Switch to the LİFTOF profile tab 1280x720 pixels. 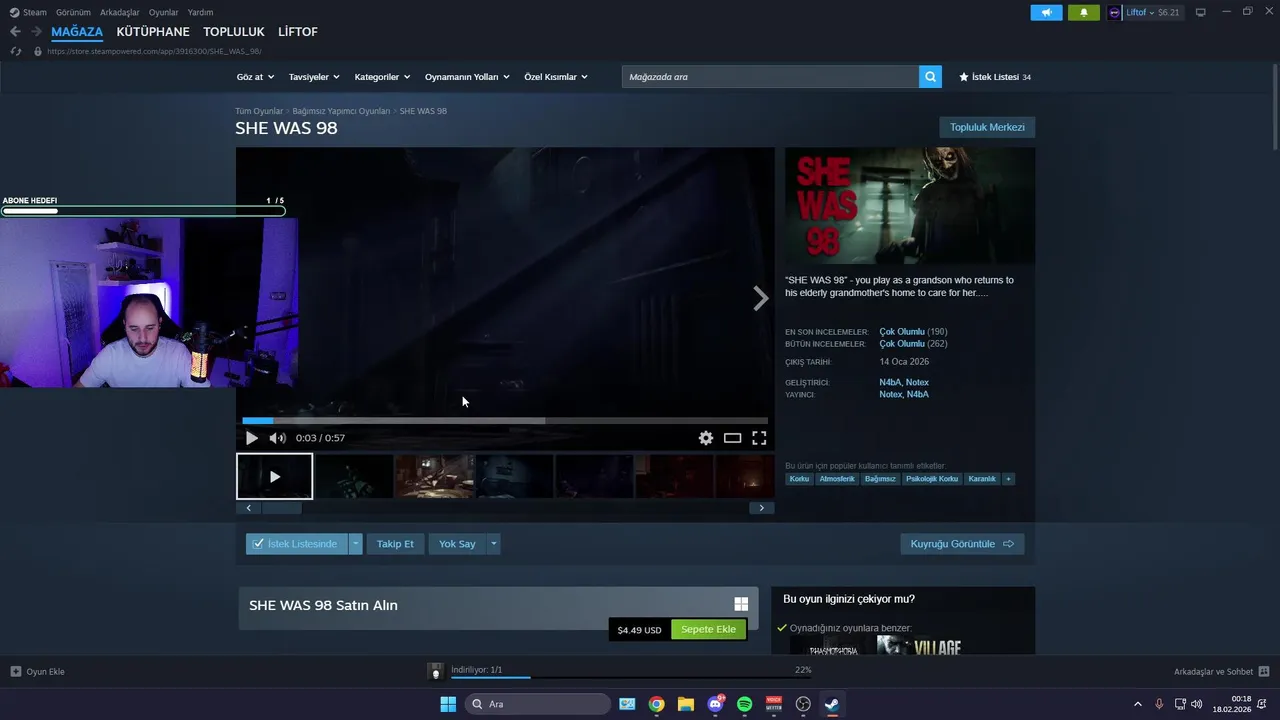[298, 32]
